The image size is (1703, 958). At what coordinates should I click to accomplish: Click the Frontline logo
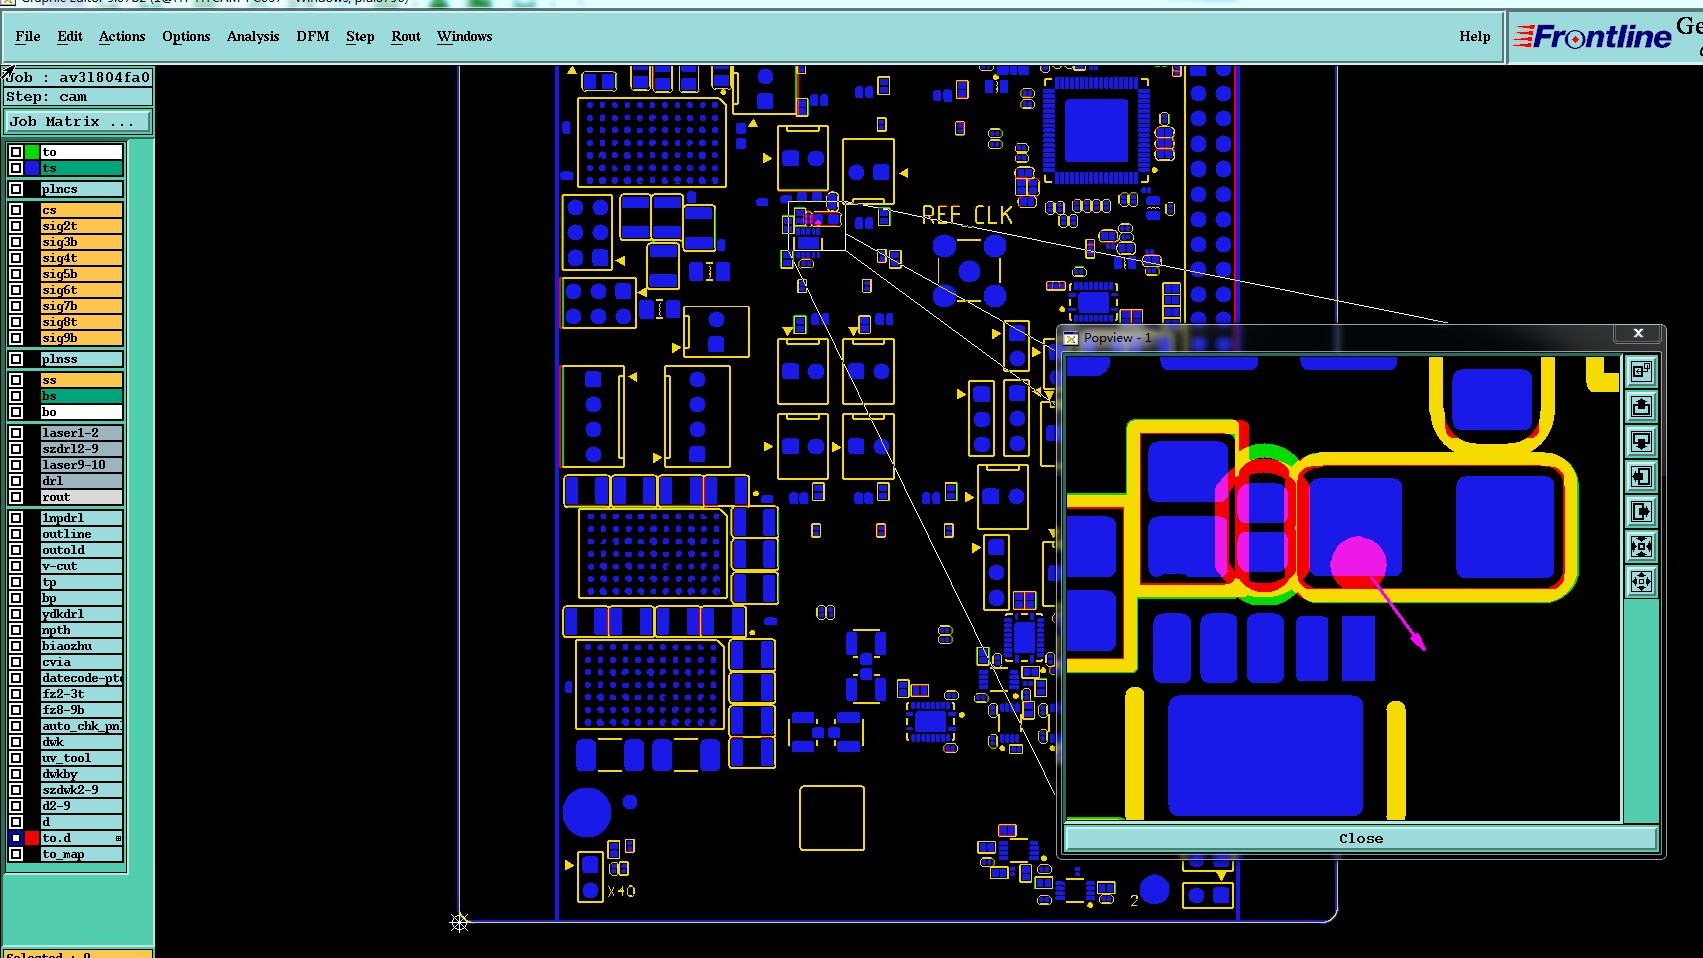click(x=1593, y=37)
